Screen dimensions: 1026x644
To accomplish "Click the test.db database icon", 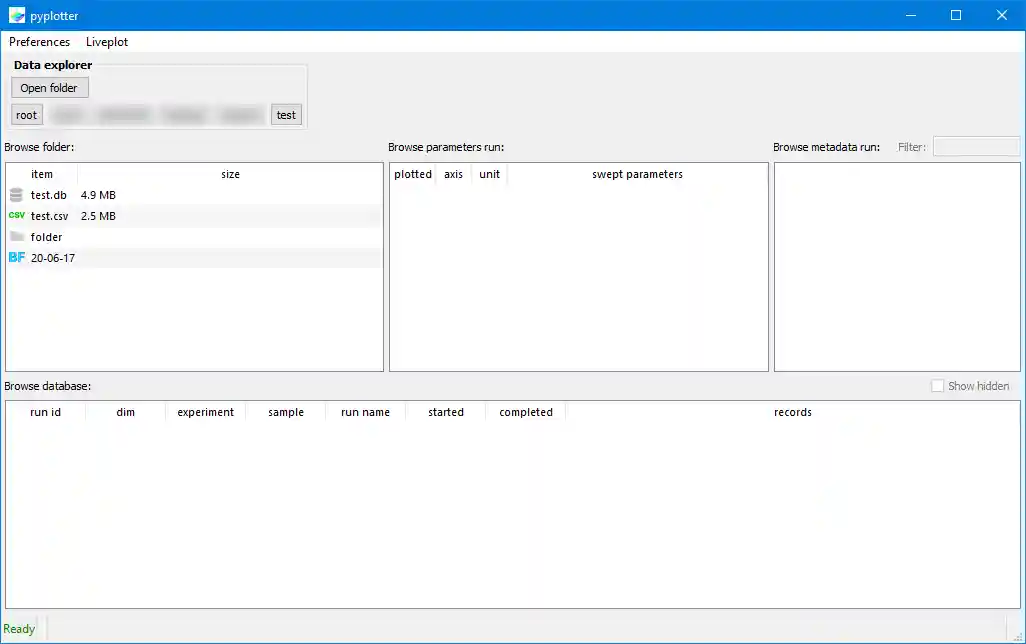I will click(x=16, y=195).
